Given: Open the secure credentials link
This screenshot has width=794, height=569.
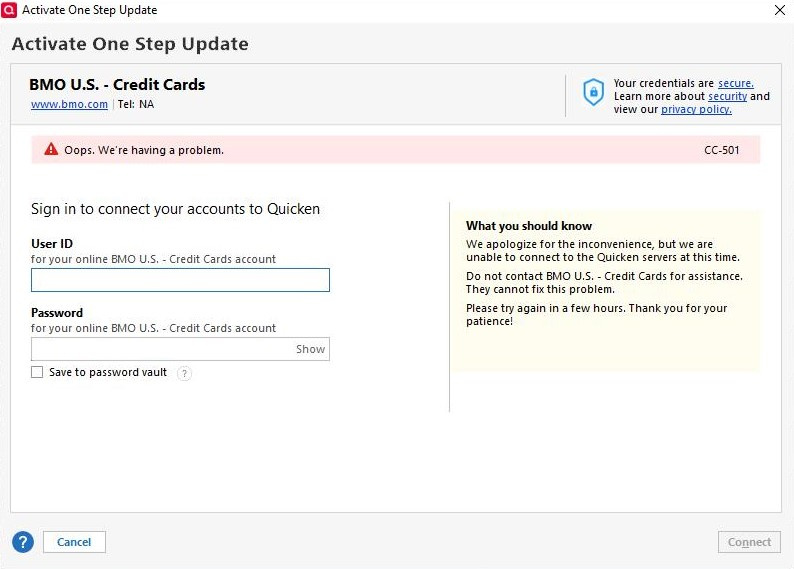Looking at the screenshot, I should (736, 83).
